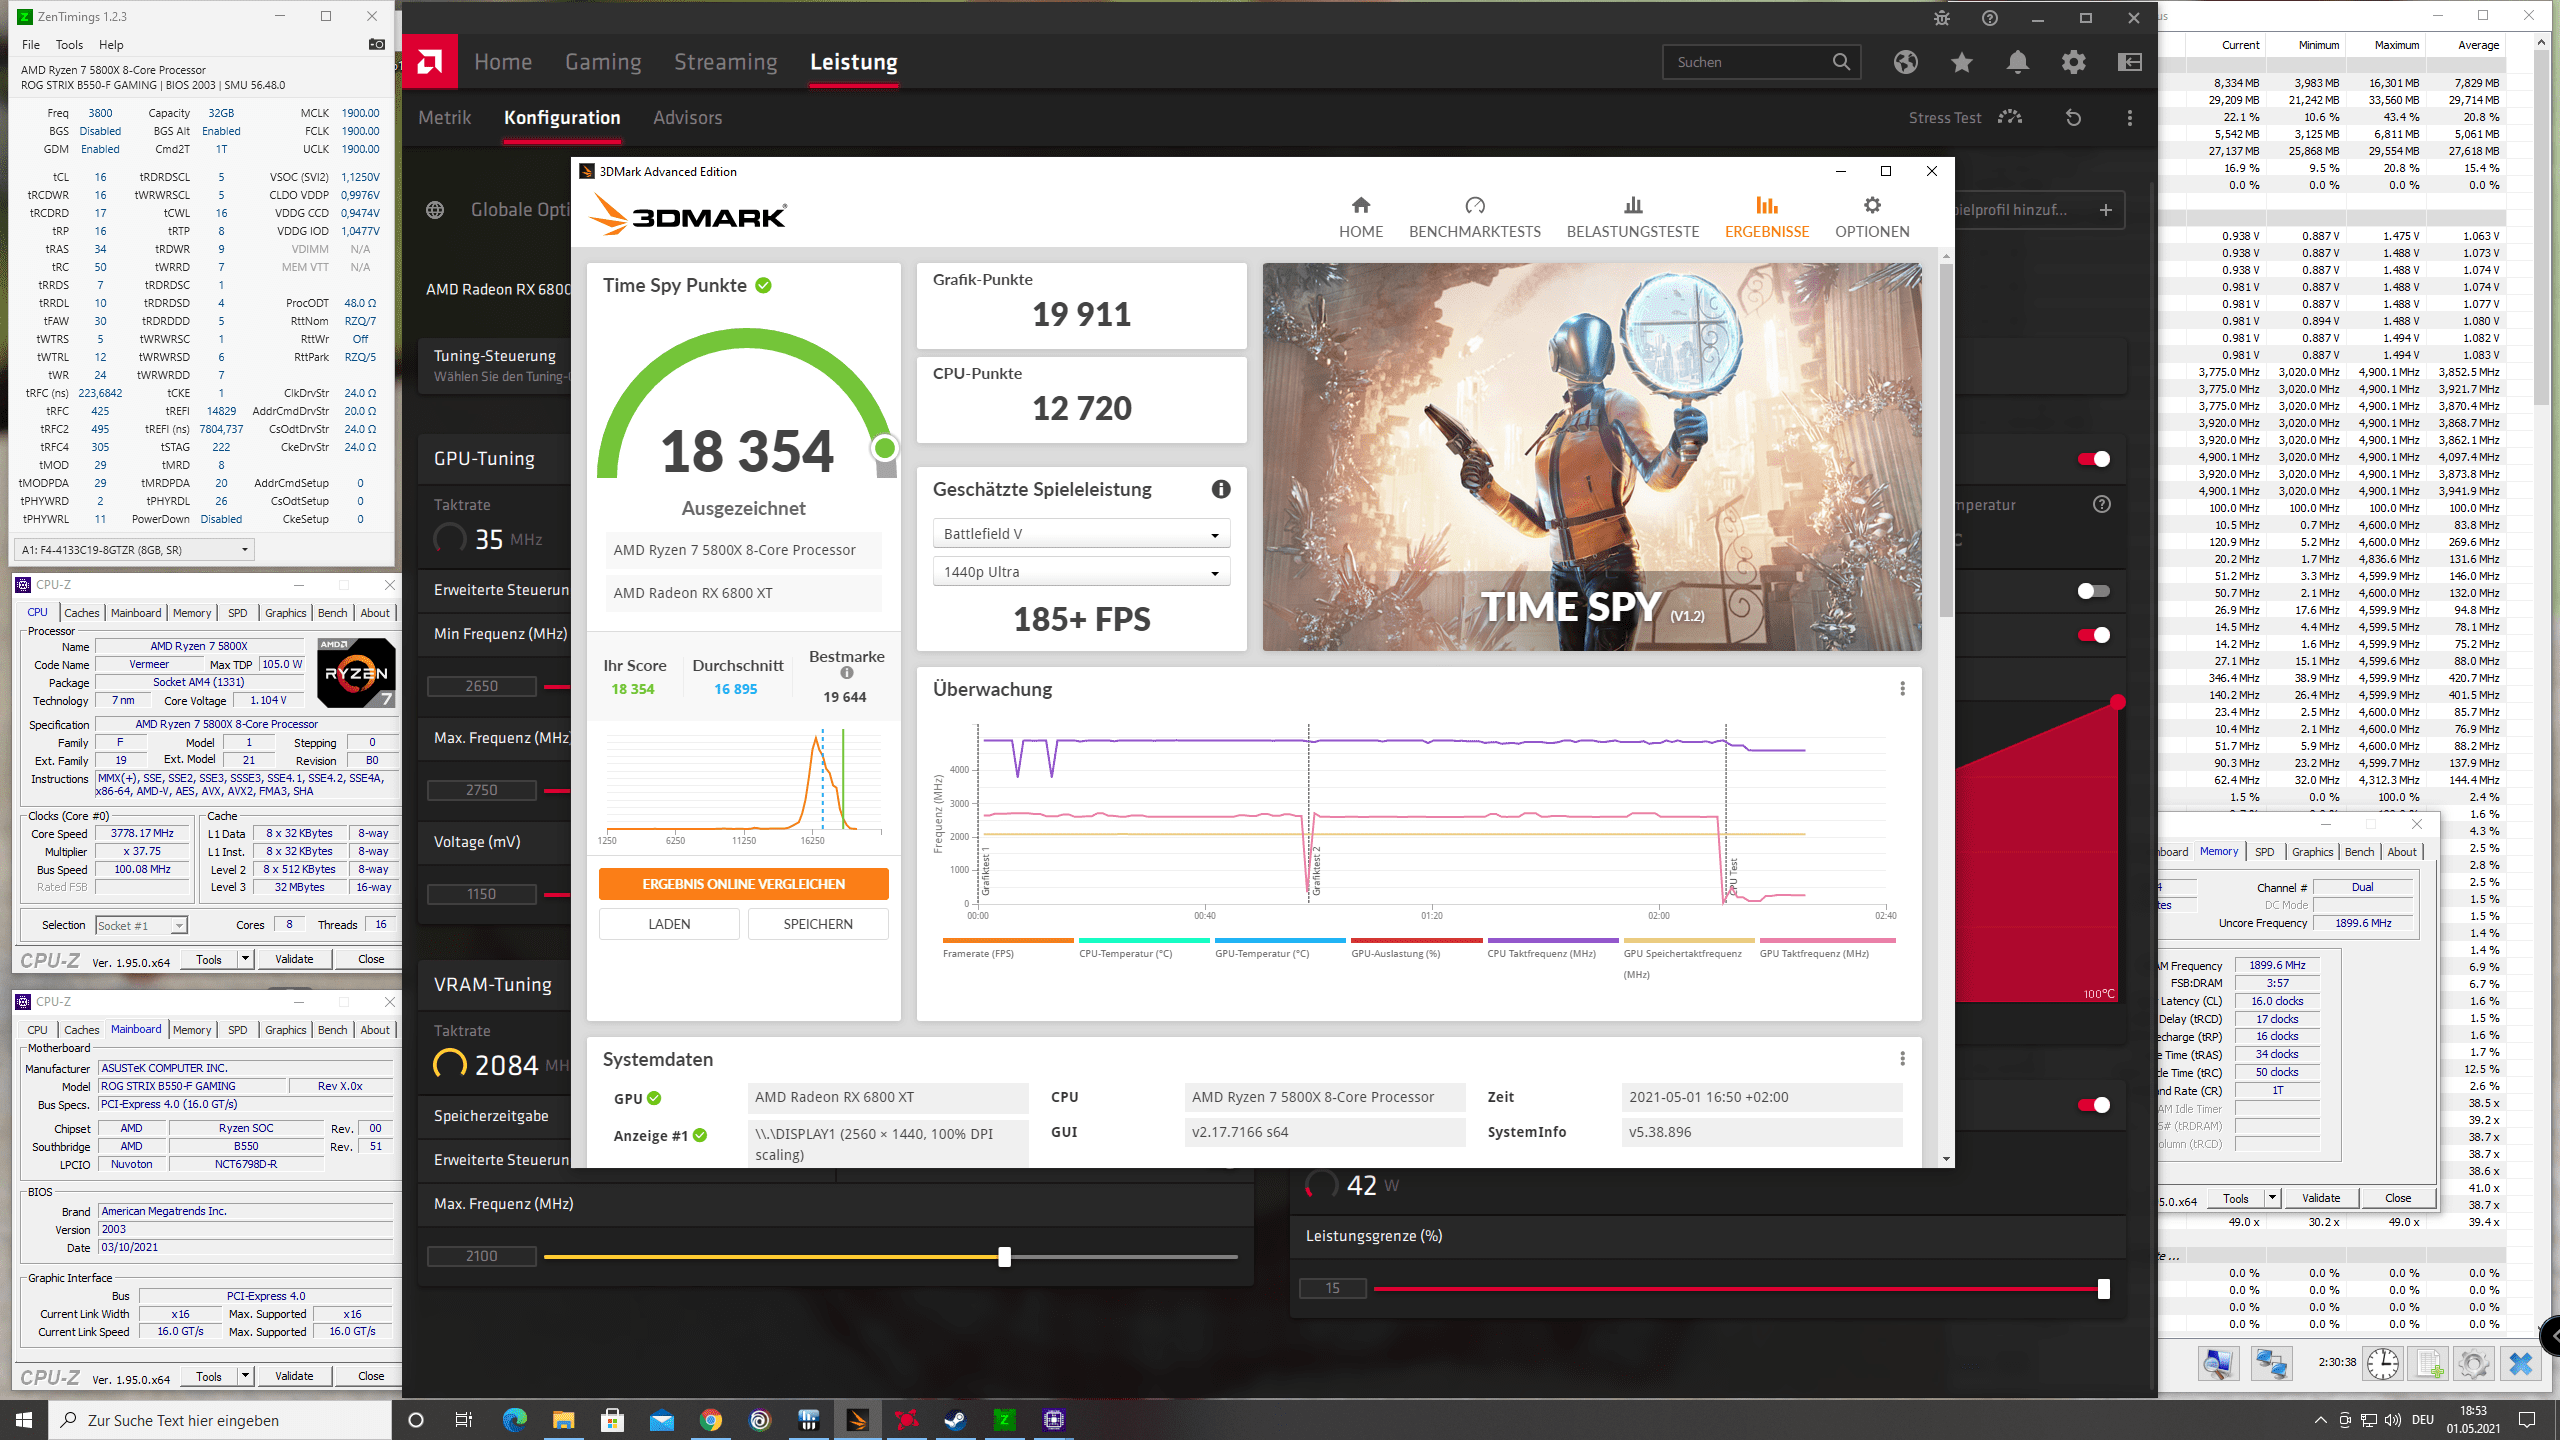This screenshot has height=1440, width=2560.
Task: Click Radeon sidebar layout icon
Action: [2130, 62]
